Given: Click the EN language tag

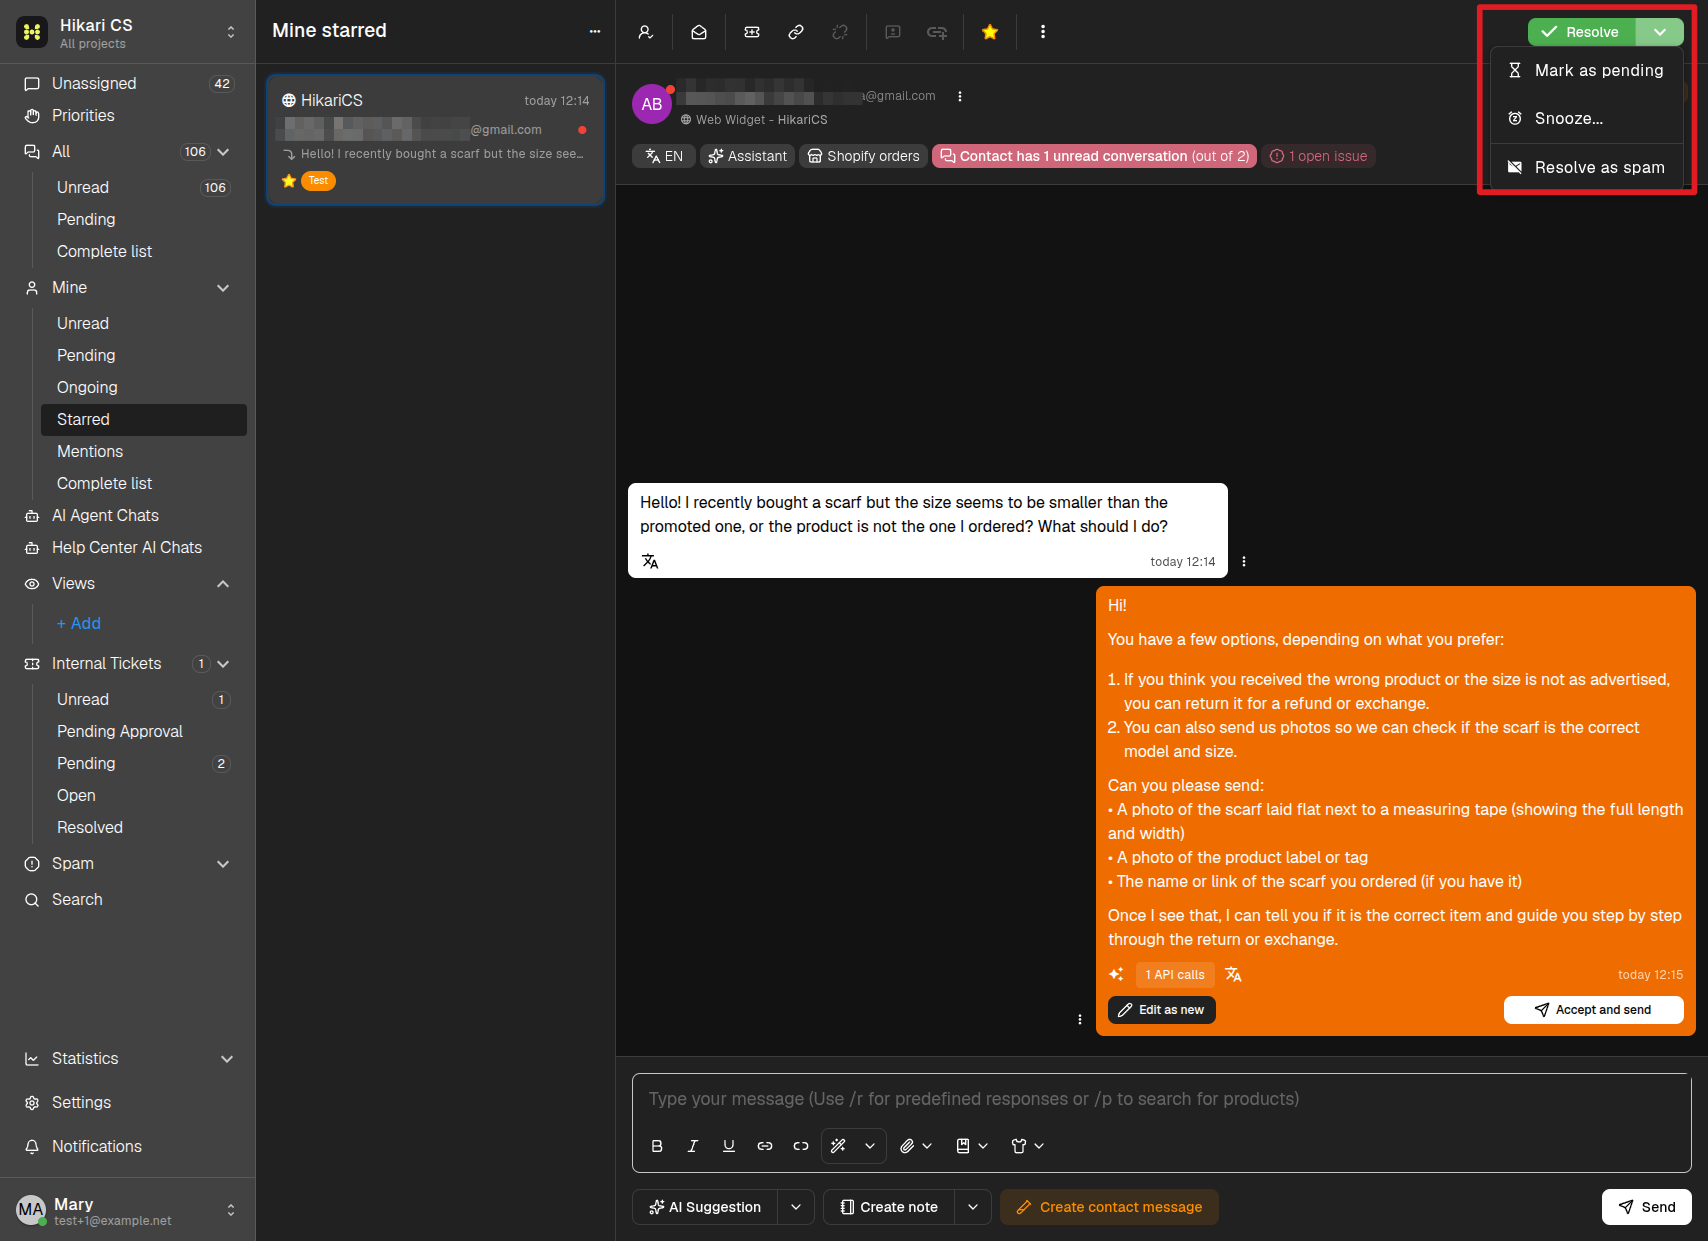Looking at the screenshot, I should click(664, 156).
